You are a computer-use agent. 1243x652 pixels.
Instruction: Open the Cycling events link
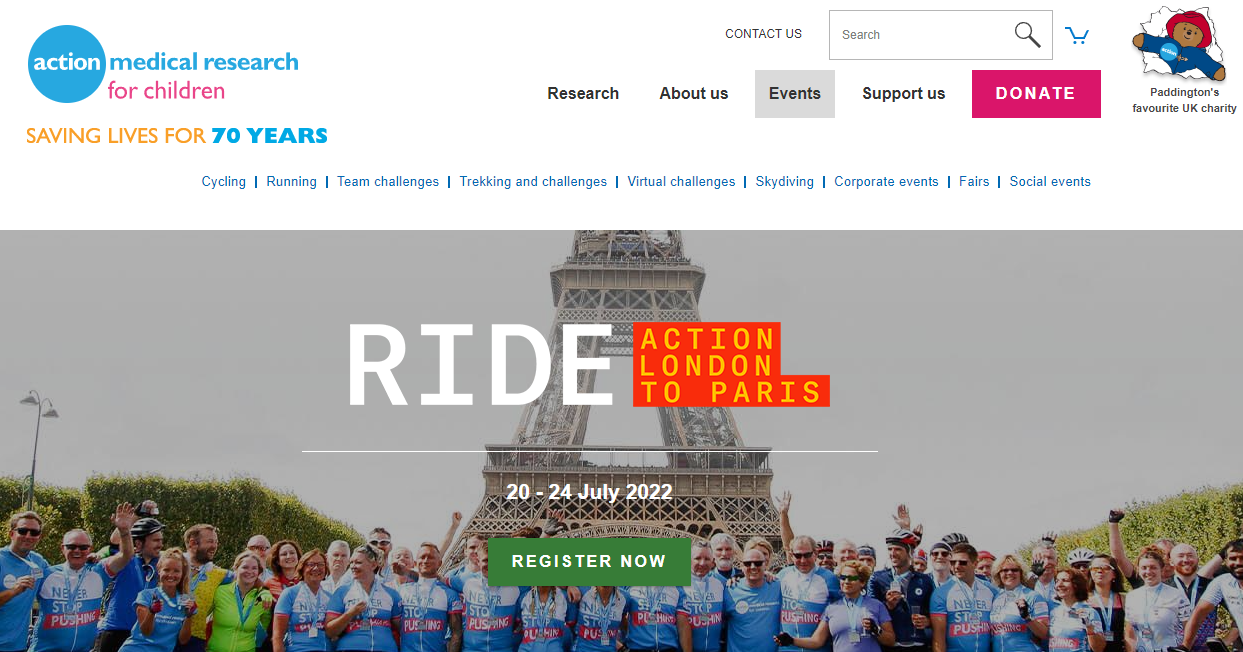(224, 182)
